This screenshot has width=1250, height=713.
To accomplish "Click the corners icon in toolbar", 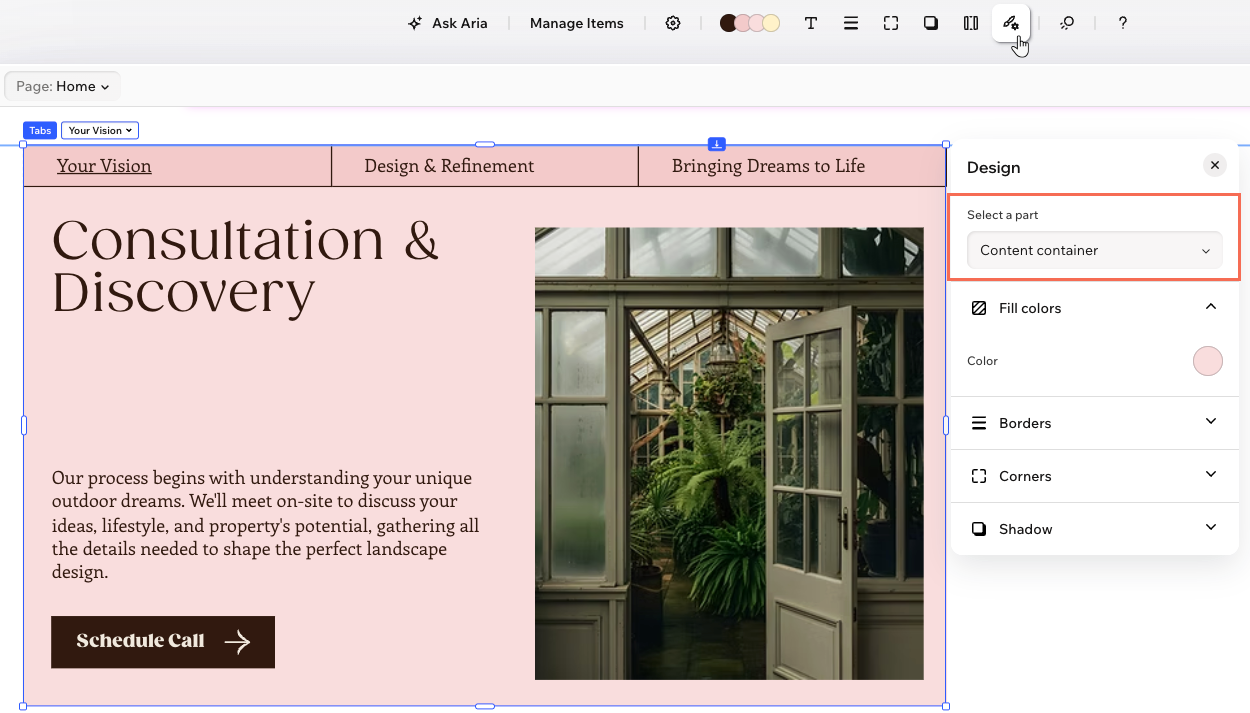I will pos(891,23).
